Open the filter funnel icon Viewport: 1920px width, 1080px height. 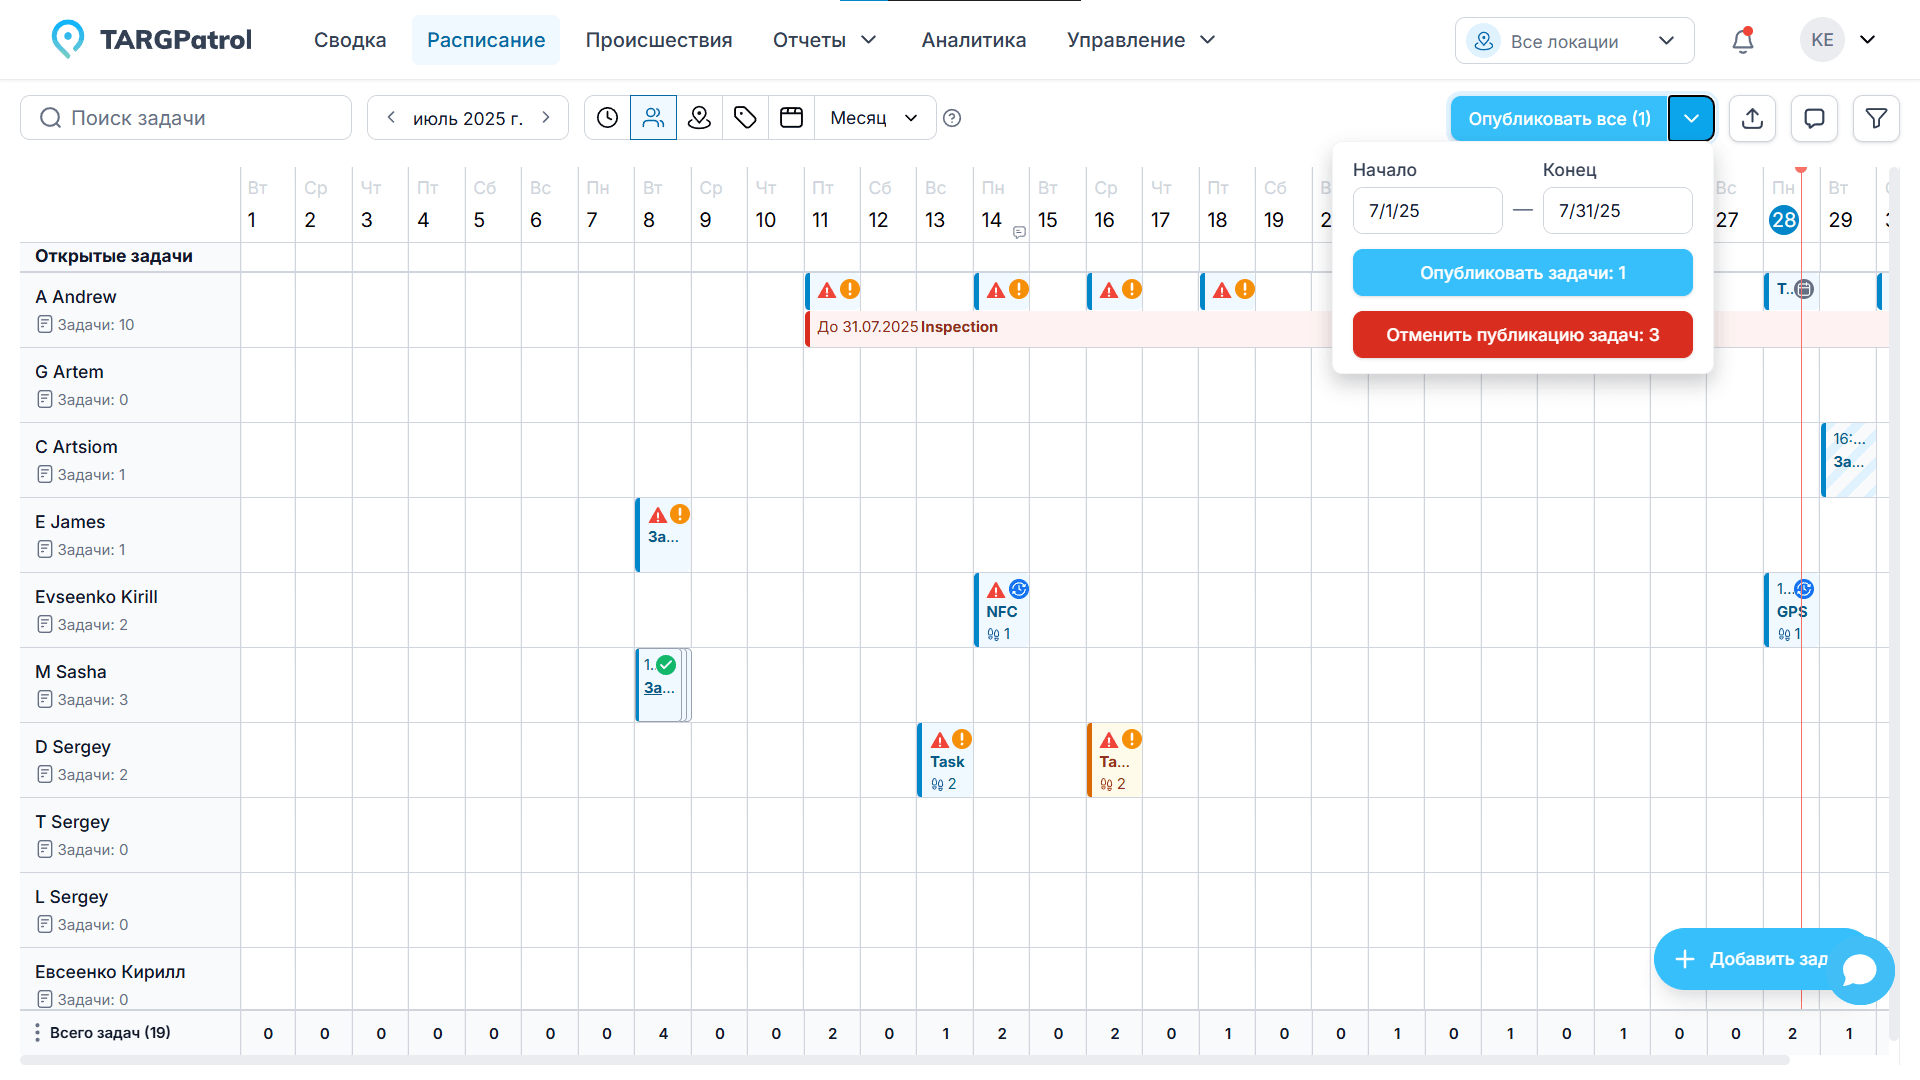click(1876, 118)
